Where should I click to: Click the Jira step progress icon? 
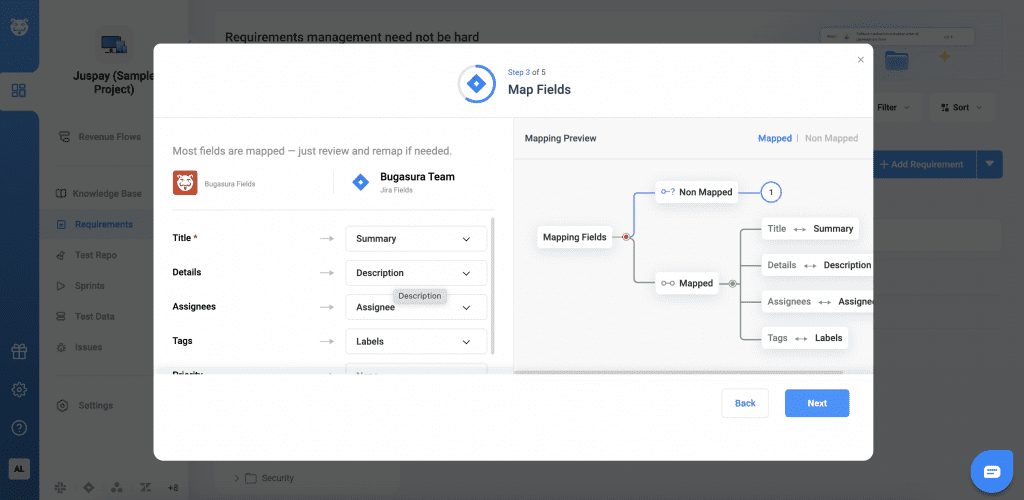coord(477,85)
